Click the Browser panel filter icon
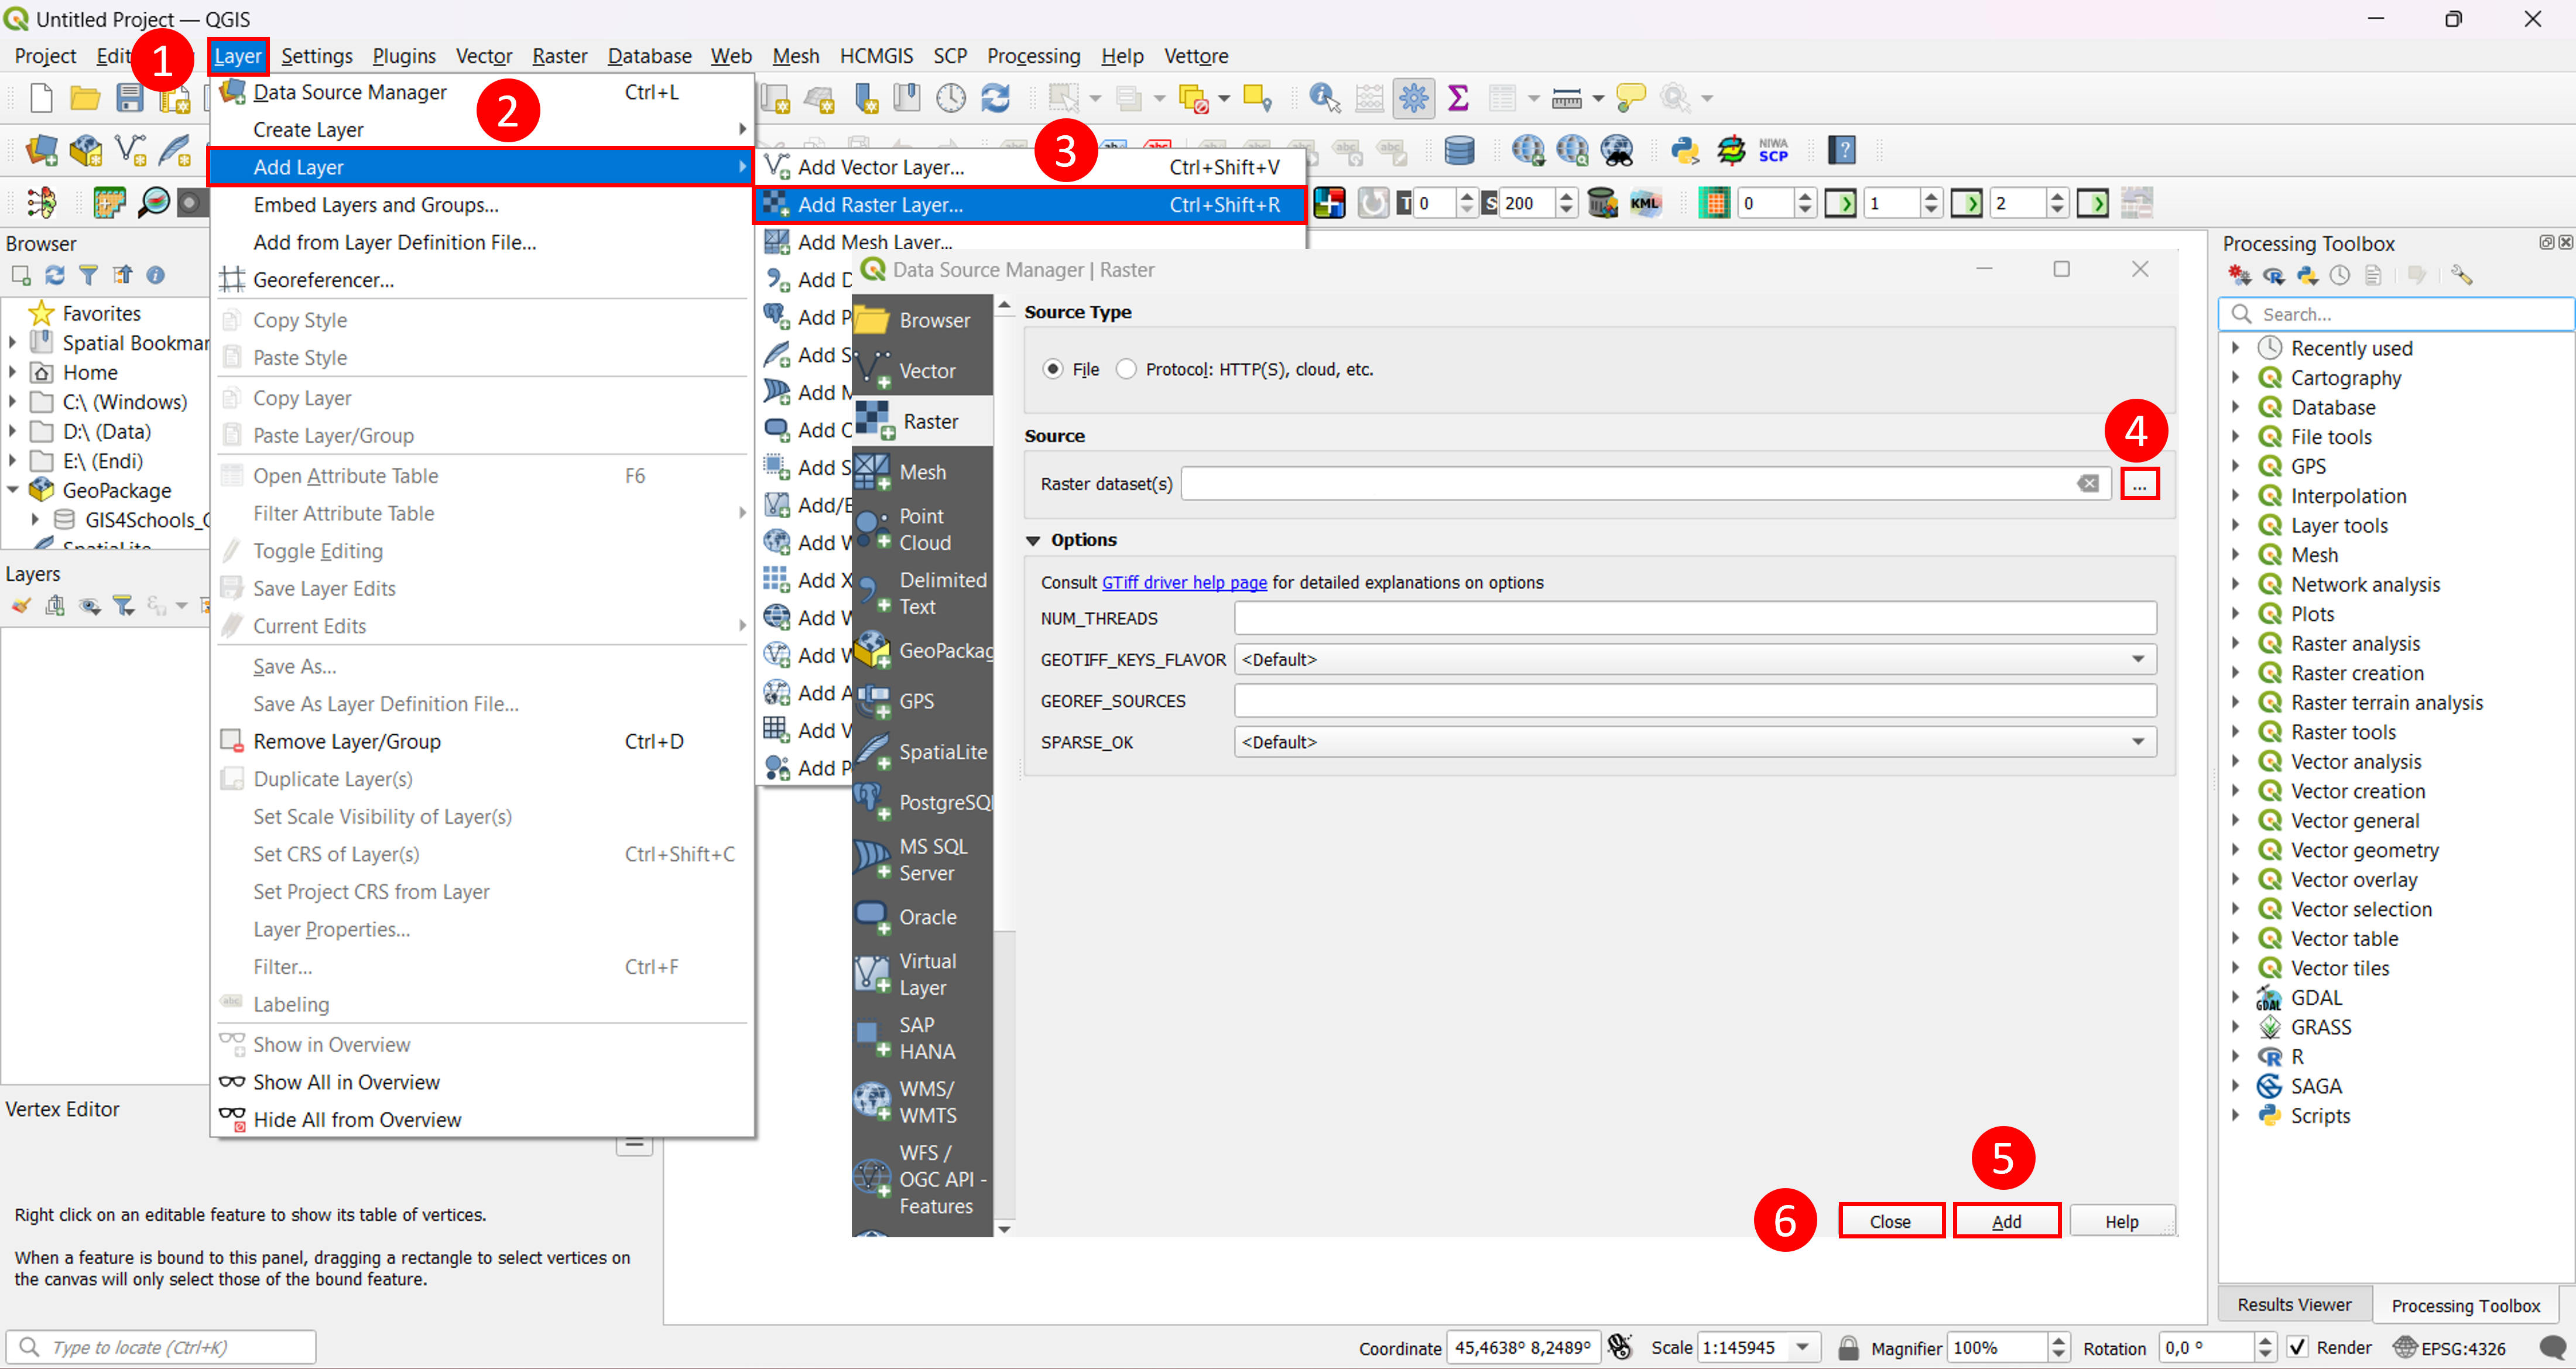This screenshot has width=2576, height=1369. click(89, 275)
